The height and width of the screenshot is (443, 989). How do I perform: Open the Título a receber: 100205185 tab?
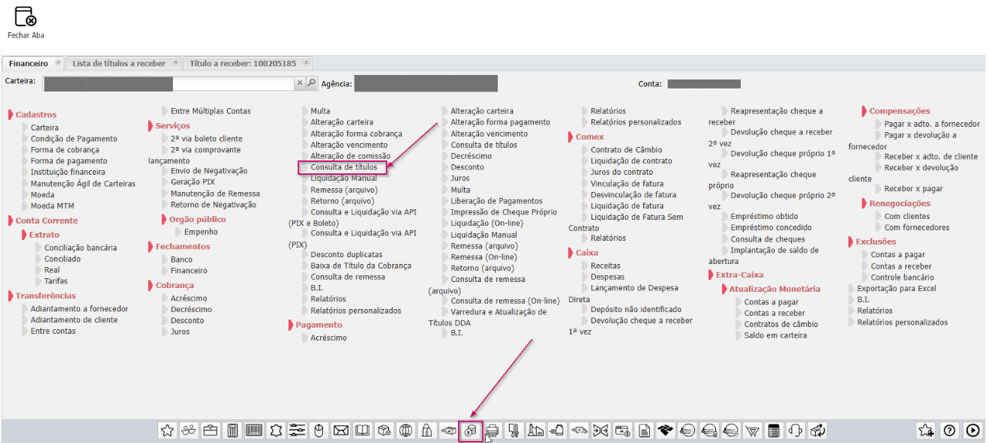242,63
